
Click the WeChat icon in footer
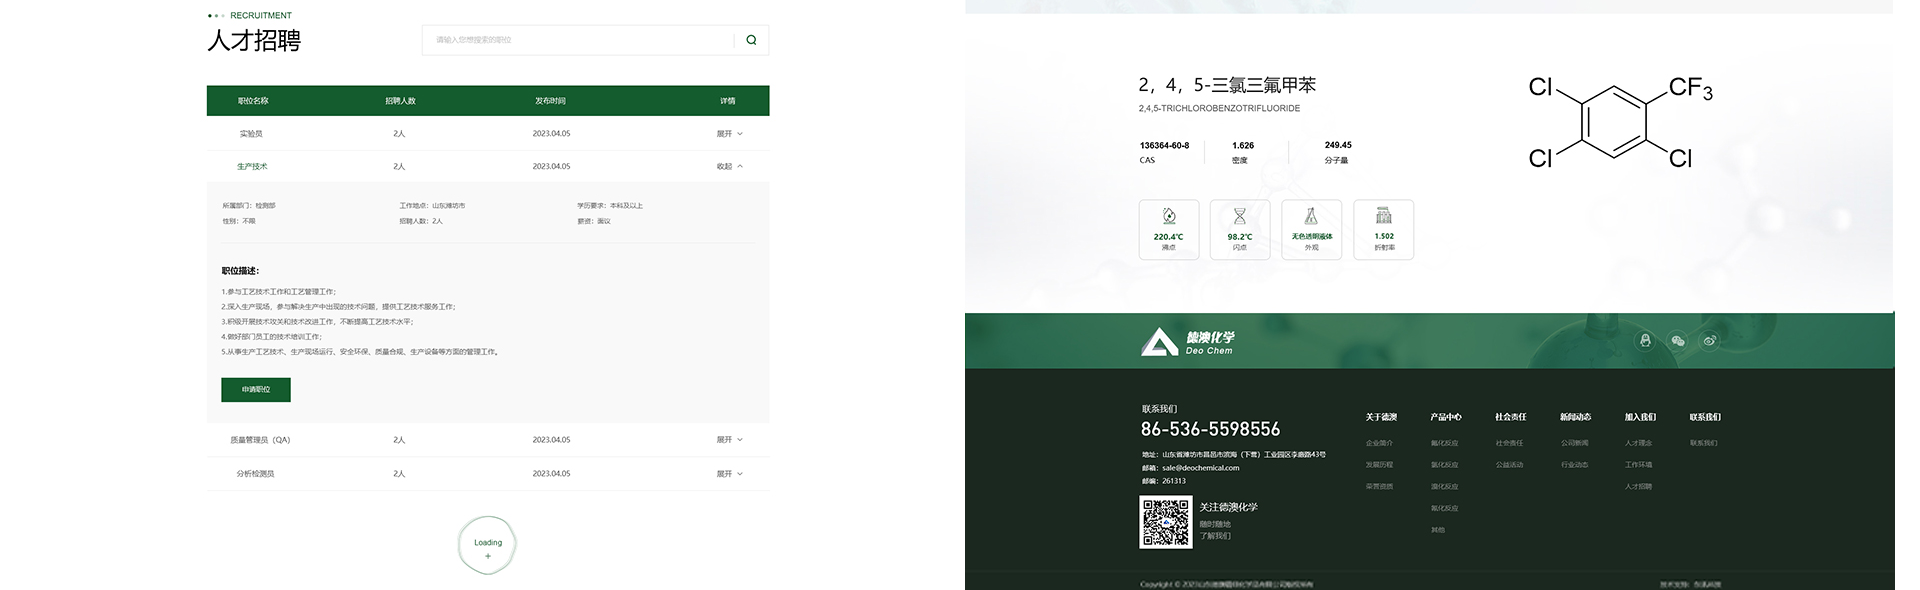[x=1678, y=341]
